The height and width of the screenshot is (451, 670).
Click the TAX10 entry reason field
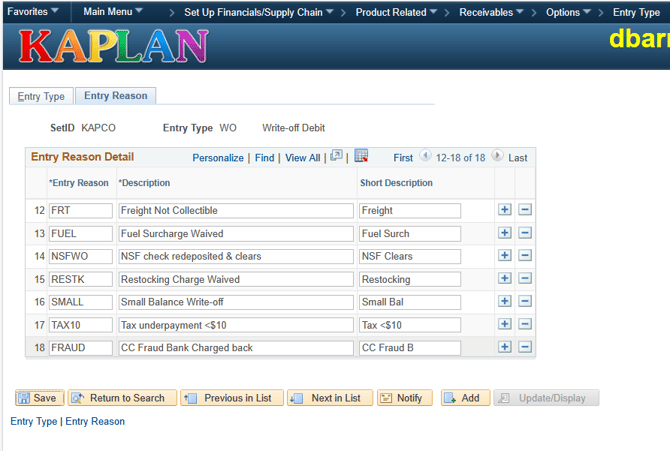[x=80, y=324]
